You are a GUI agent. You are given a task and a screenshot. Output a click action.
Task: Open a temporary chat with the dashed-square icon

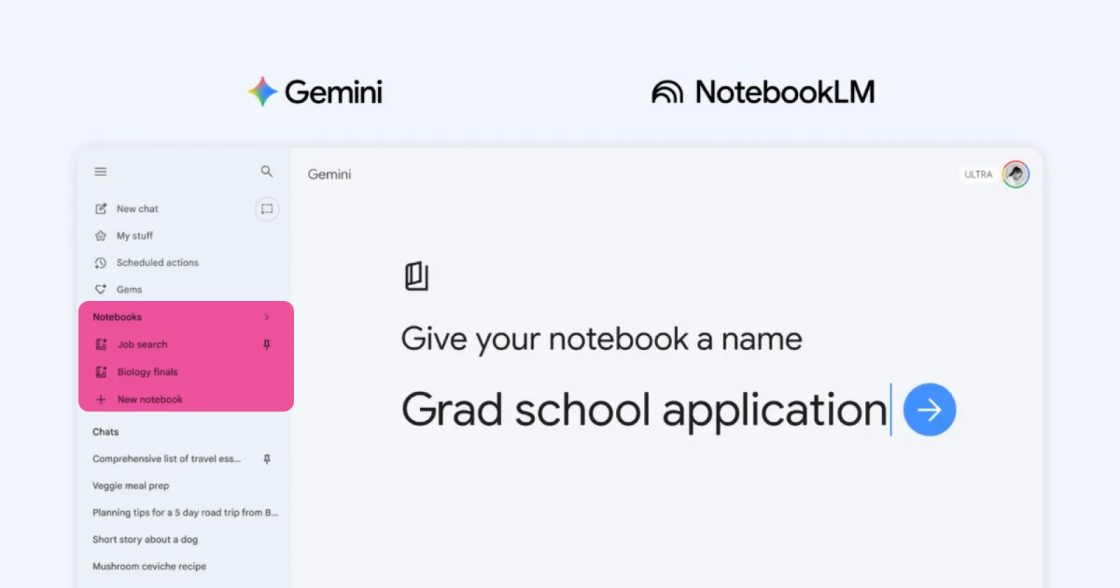(x=266, y=209)
